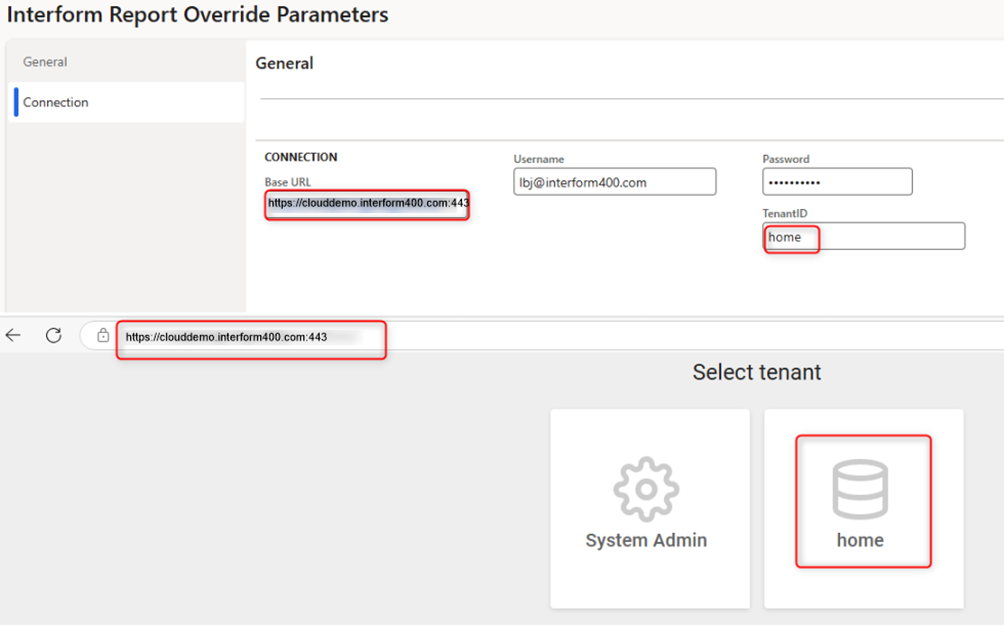Select the home tenant label
The image size is (1004, 627).
pyautogui.click(x=860, y=540)
